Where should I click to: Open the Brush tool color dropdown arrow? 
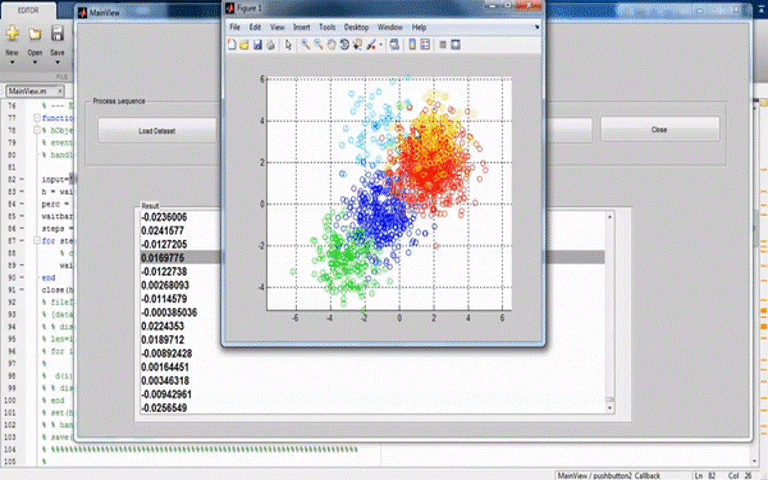[381, 45]
